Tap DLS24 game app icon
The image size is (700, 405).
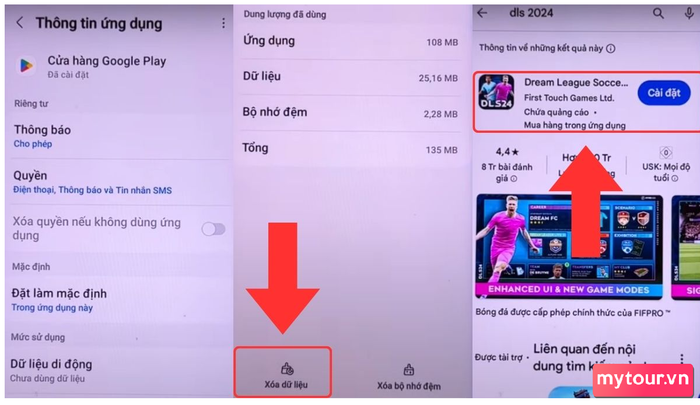click(x=496, y=92)
